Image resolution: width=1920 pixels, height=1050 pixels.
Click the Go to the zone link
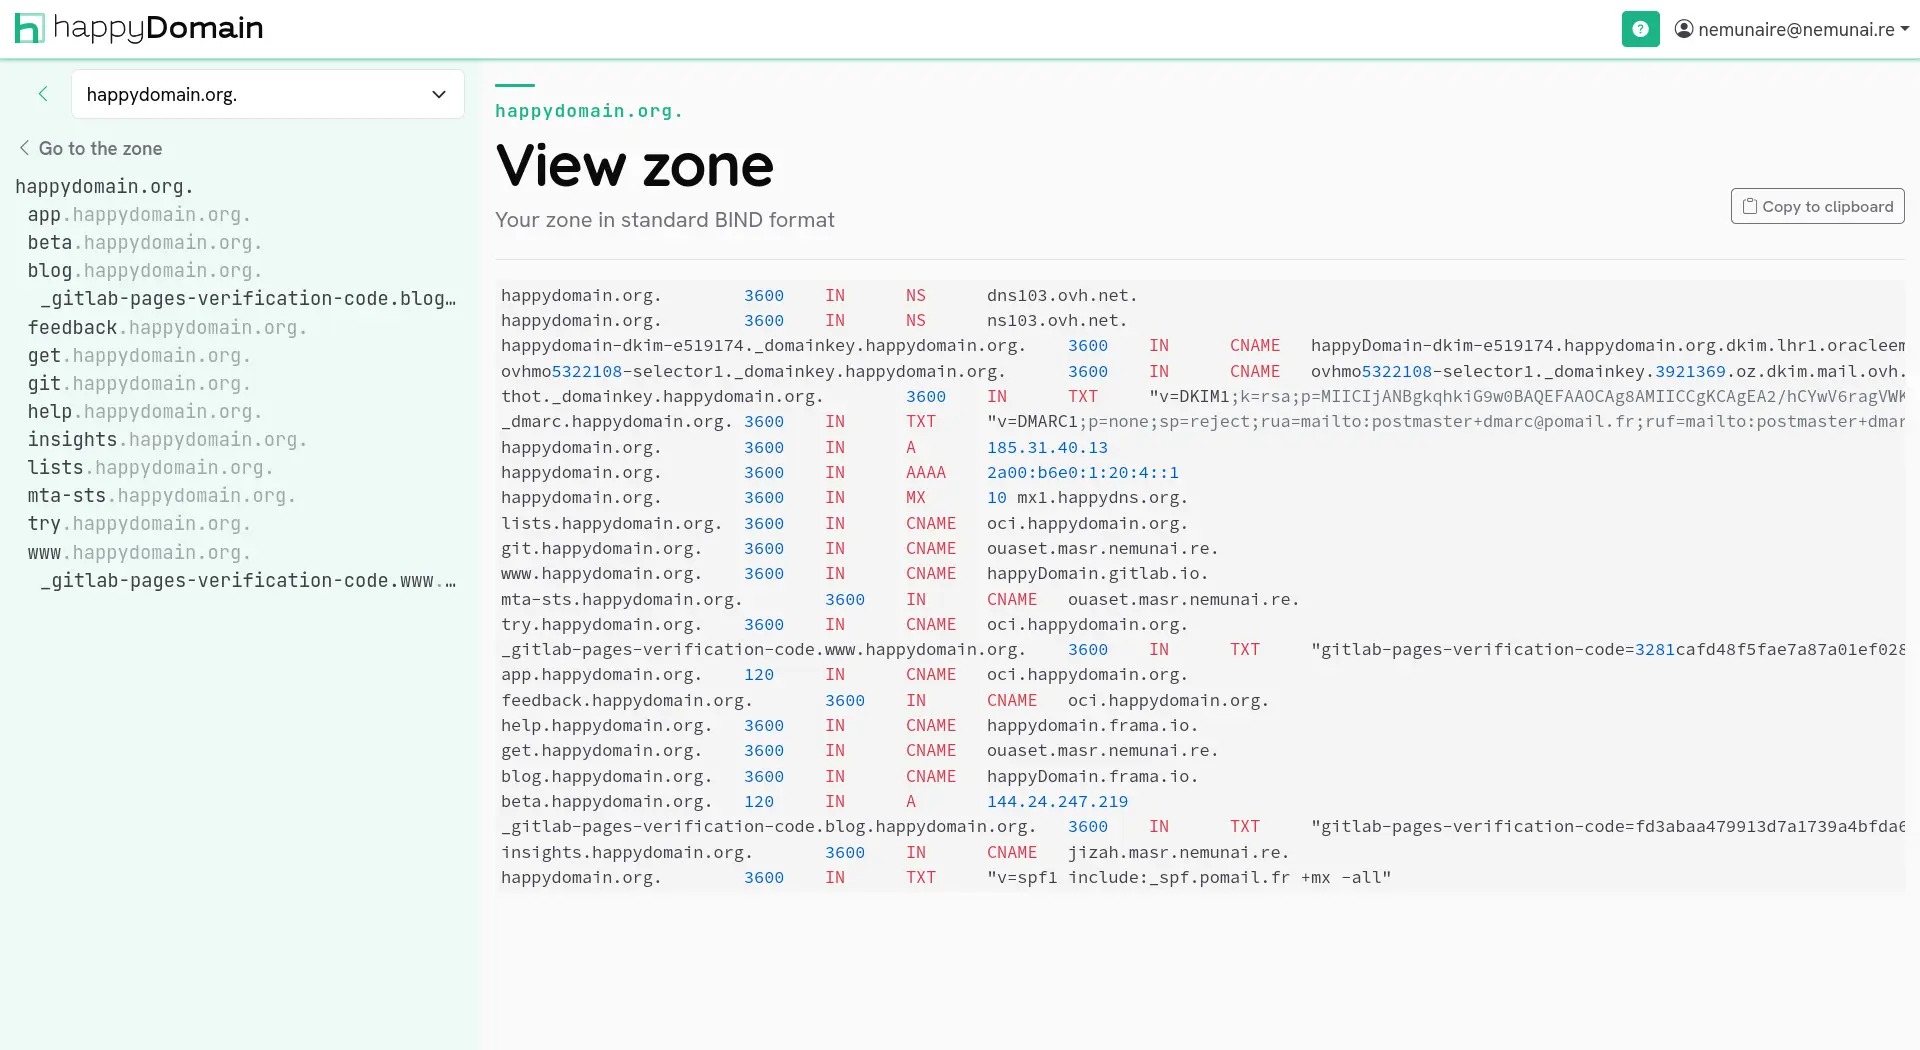(91, 148)
